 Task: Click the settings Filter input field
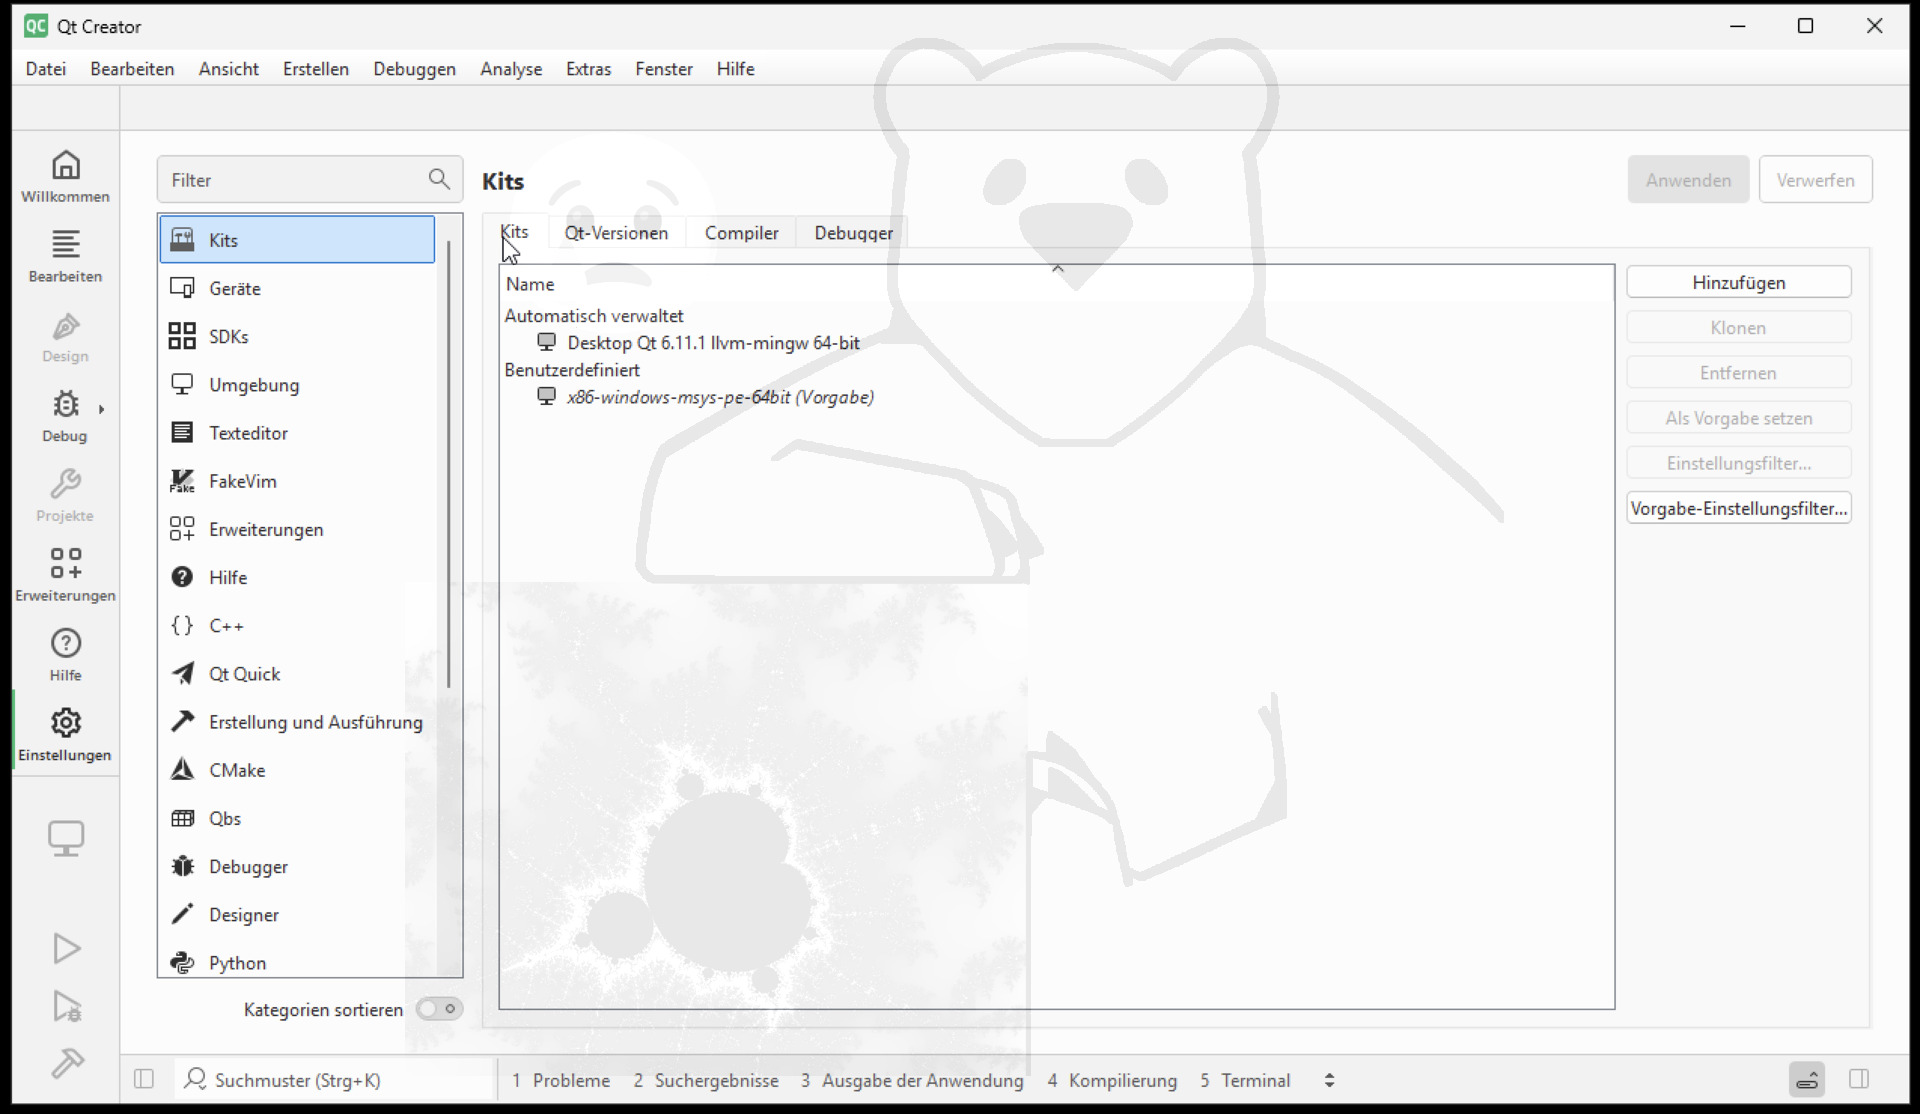tap(297, 180)
